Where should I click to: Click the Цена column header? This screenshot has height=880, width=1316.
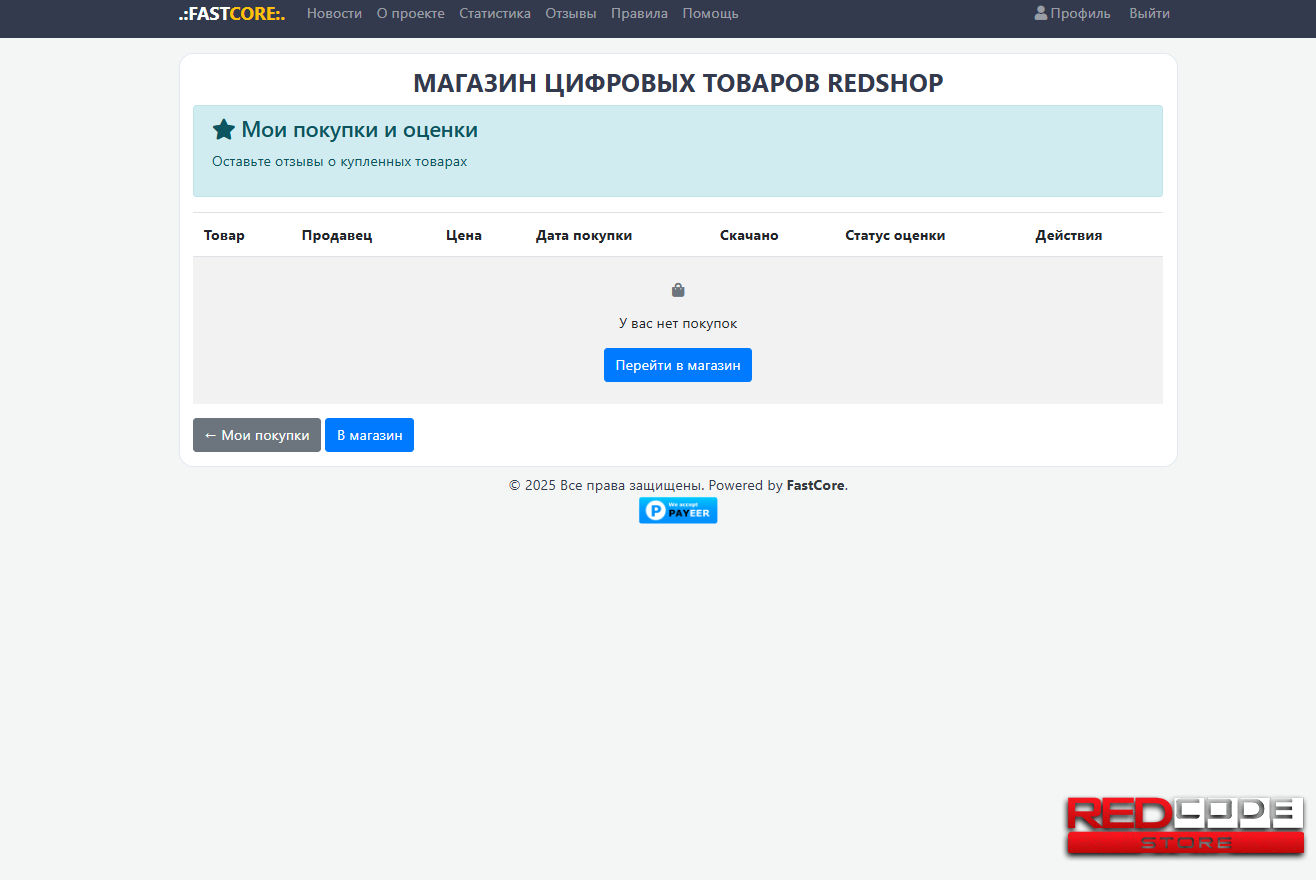pos(464,235)
